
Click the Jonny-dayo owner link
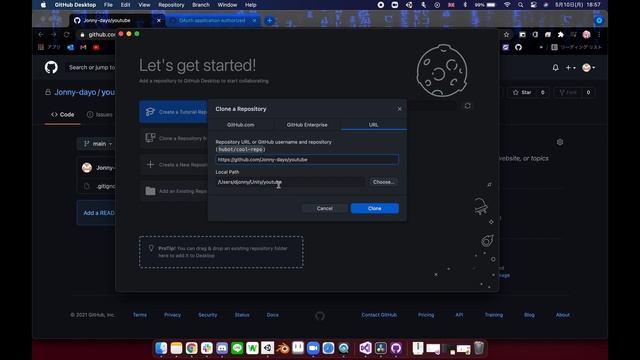tap(75, 92)
